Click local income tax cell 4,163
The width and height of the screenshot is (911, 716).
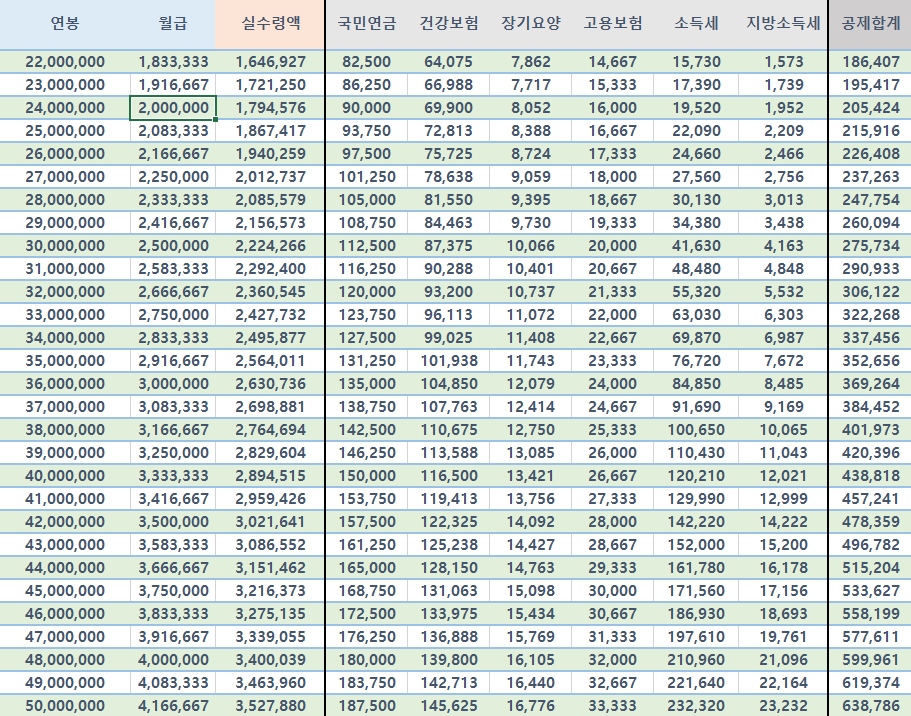click(783, 246)
